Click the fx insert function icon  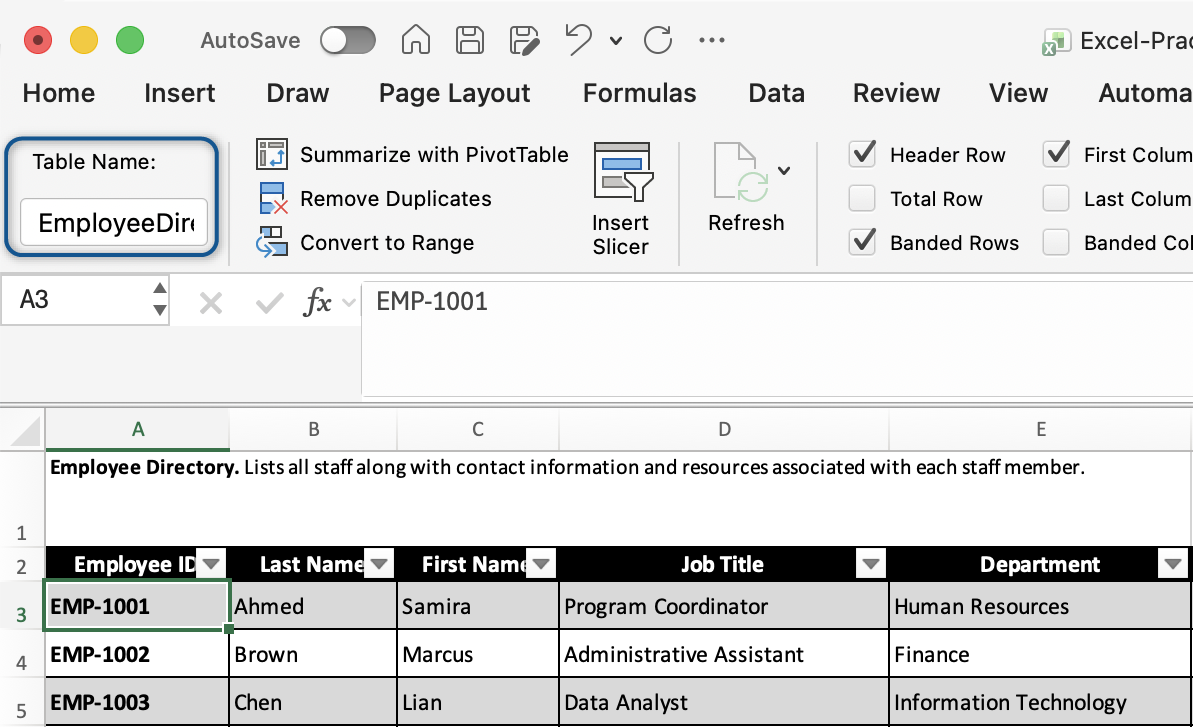coord(317,302)
